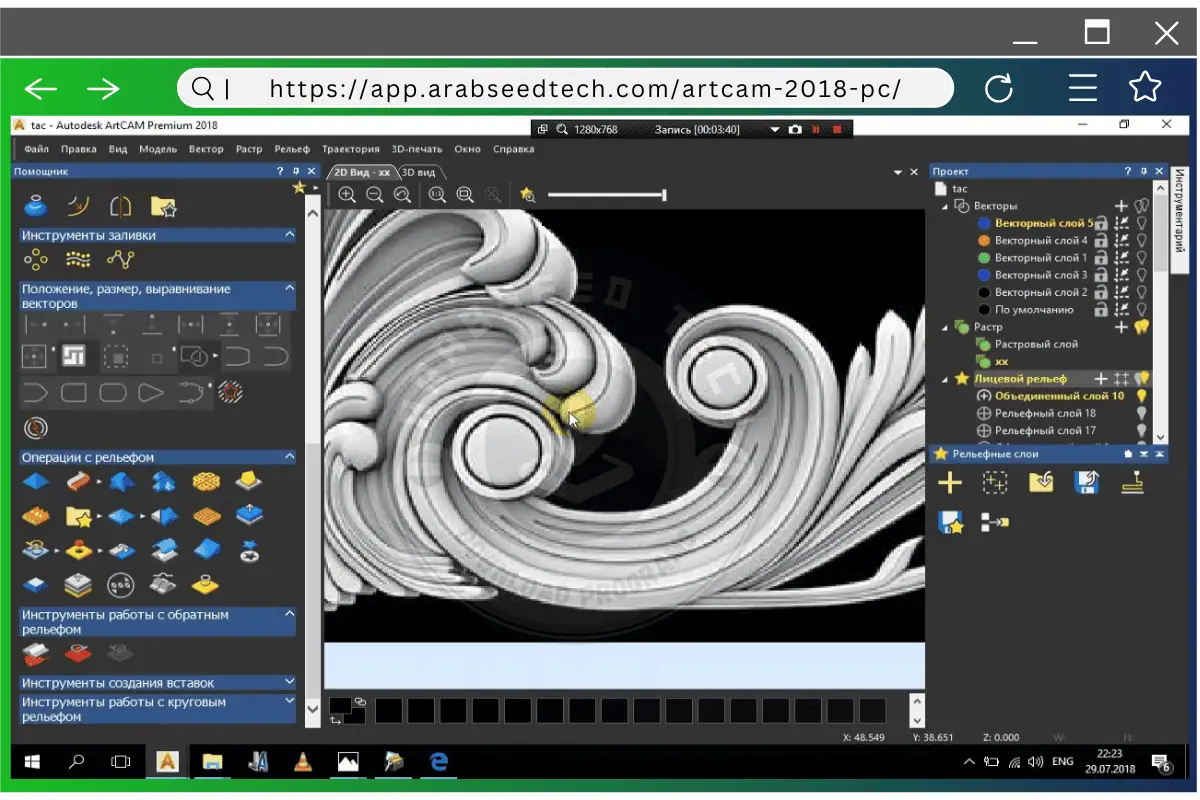Hide the Объединенный слой 10 relief layer
The image size is (1200, 800).
pos(1141,396)
